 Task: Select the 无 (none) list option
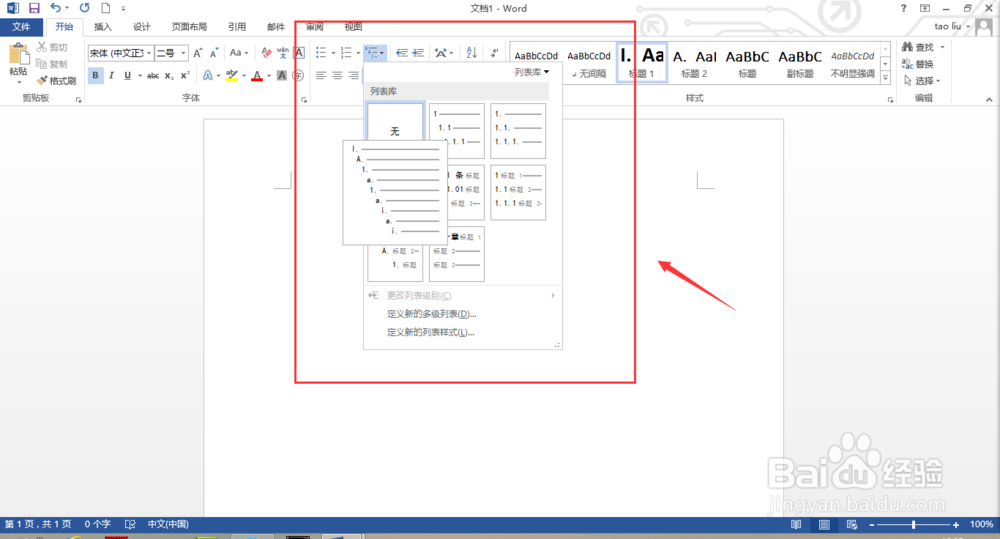pos(395,121)
